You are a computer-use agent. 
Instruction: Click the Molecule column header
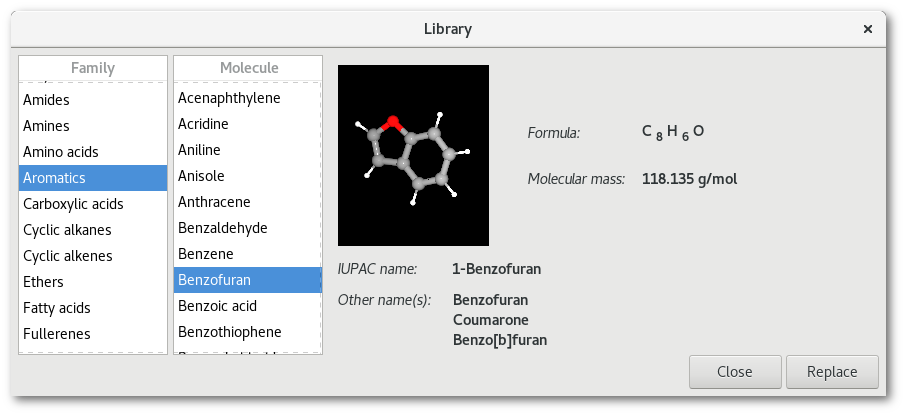coord(249,68)
